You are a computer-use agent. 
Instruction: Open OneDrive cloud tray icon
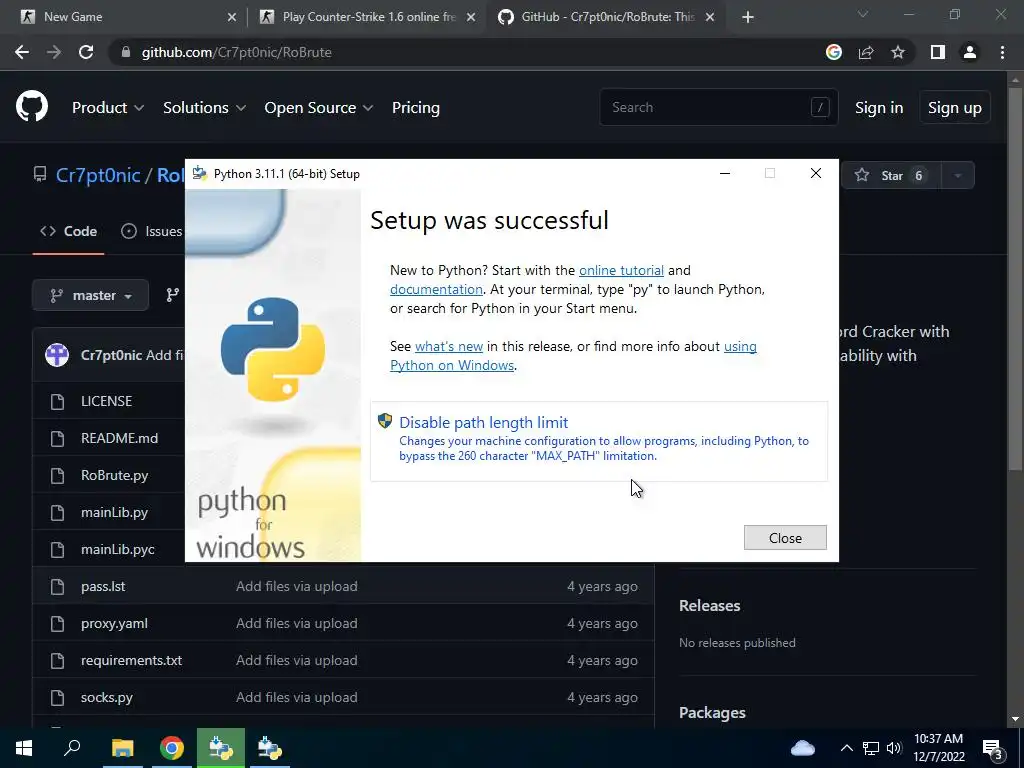click(803, 748)
